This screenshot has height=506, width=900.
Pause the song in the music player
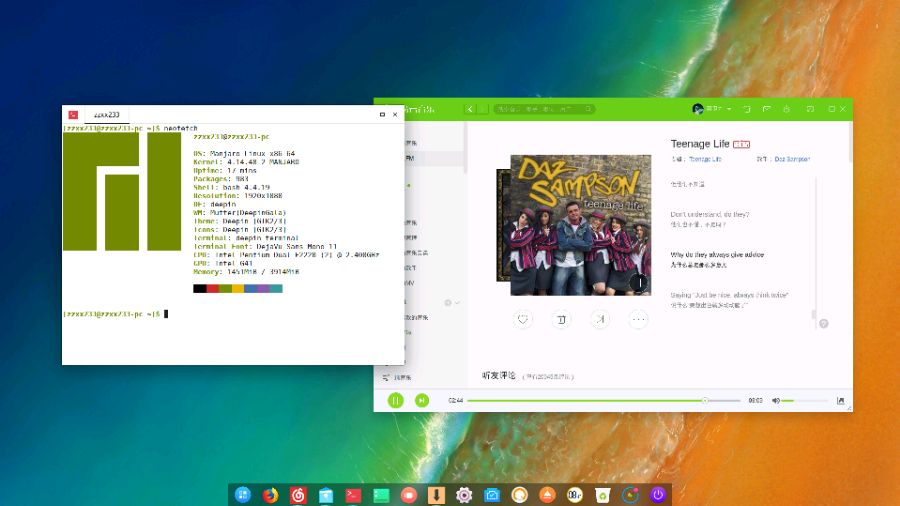(x=395, y=400)
